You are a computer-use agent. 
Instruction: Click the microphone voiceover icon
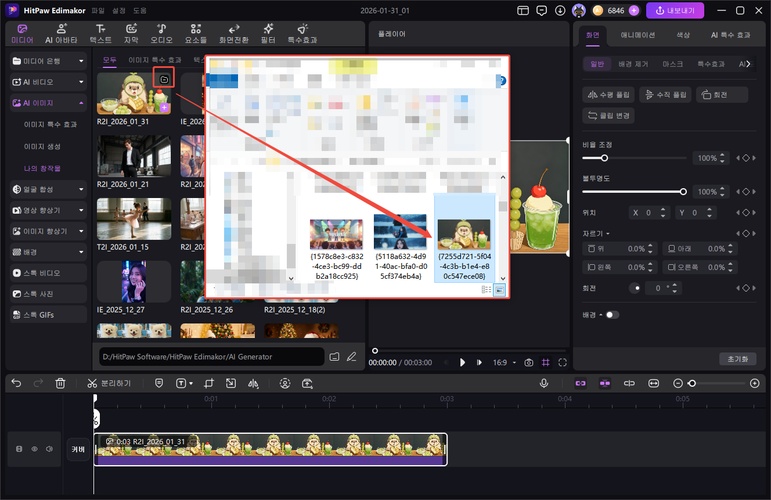click(x=544, y=383)
